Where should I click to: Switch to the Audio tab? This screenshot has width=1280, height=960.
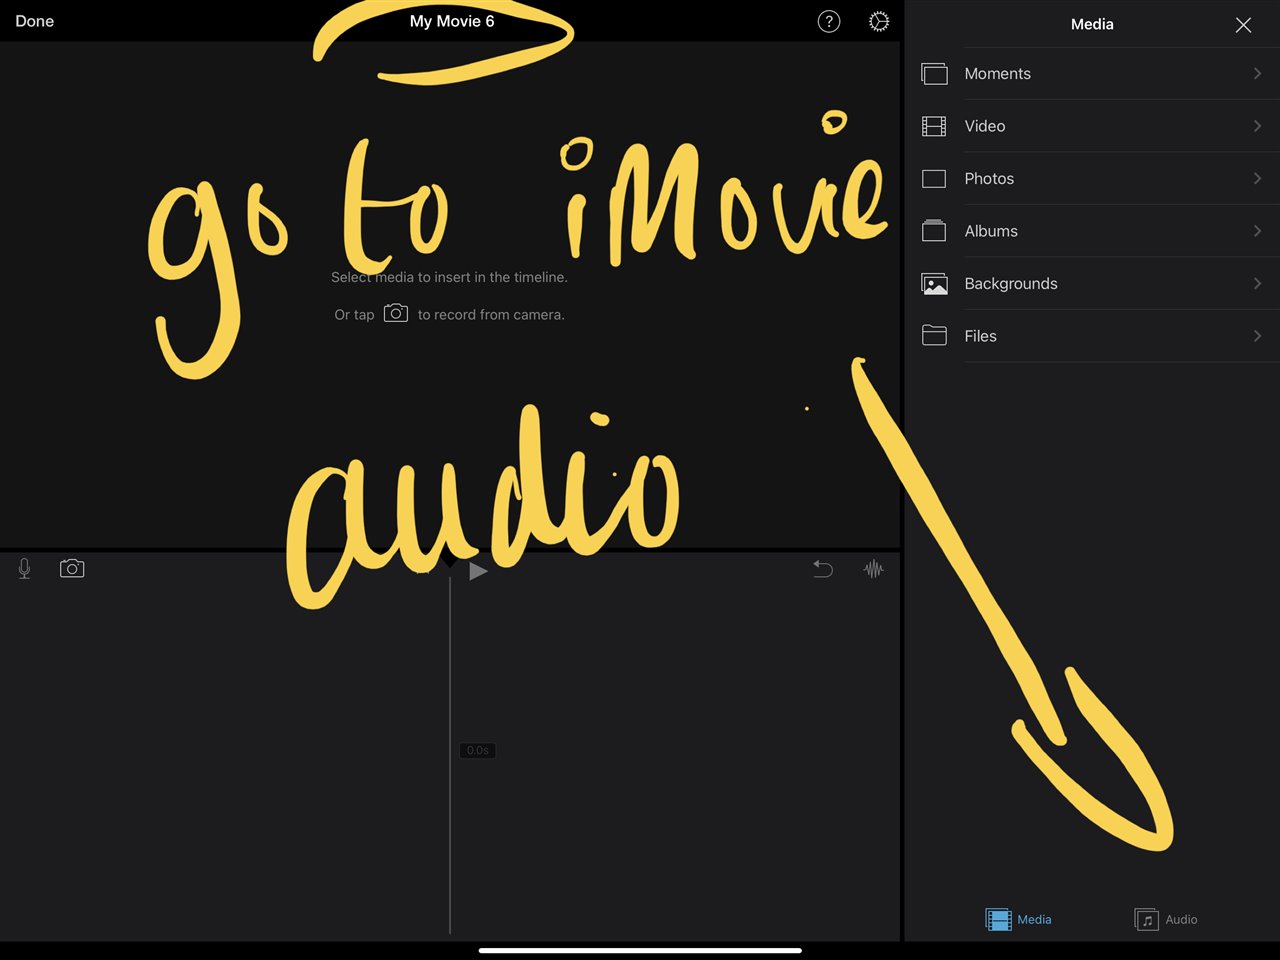(x=1166, y=919)
